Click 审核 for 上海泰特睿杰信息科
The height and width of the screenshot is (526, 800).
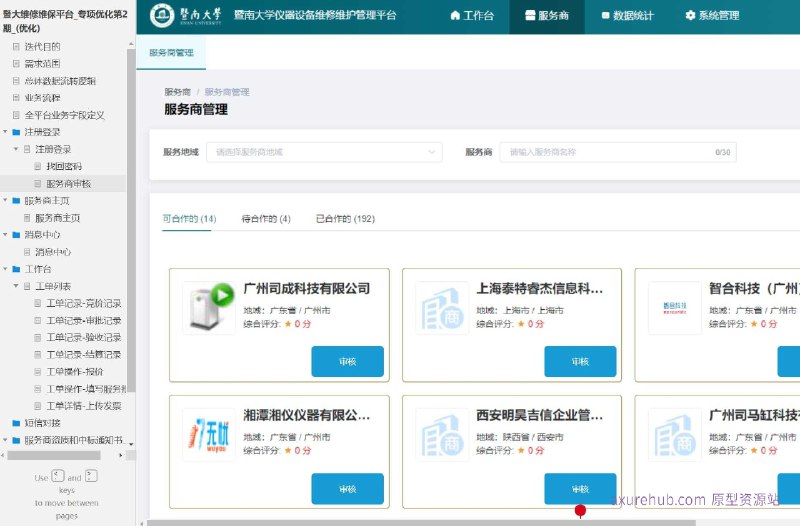click(580, 362)
